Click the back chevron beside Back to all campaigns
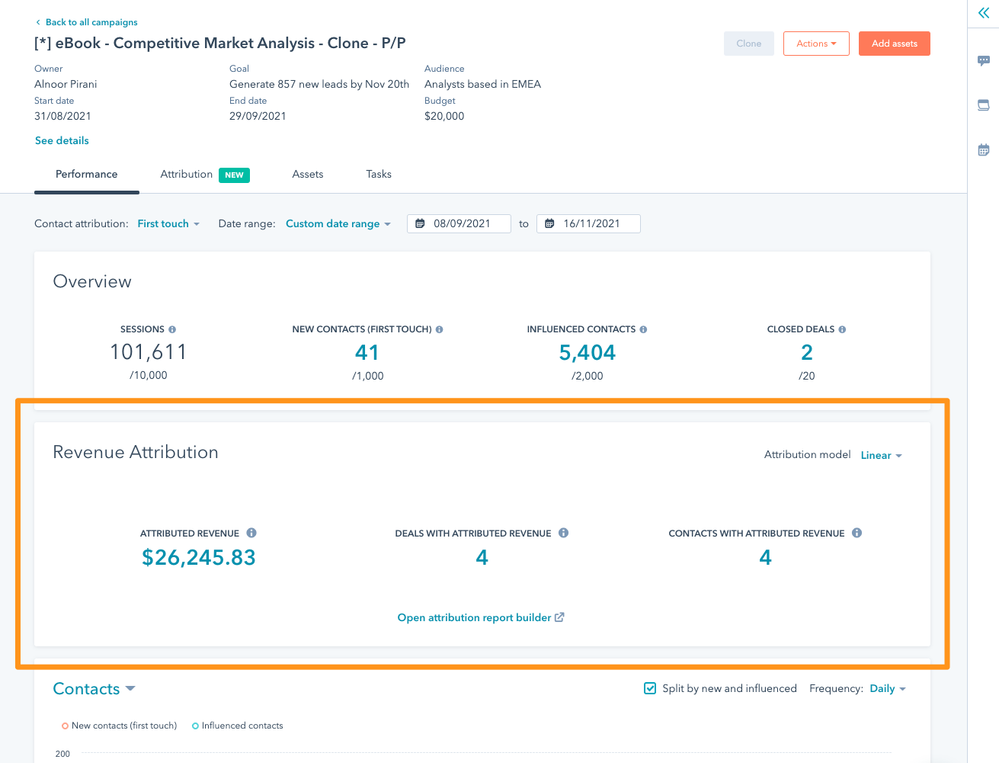 38,22
